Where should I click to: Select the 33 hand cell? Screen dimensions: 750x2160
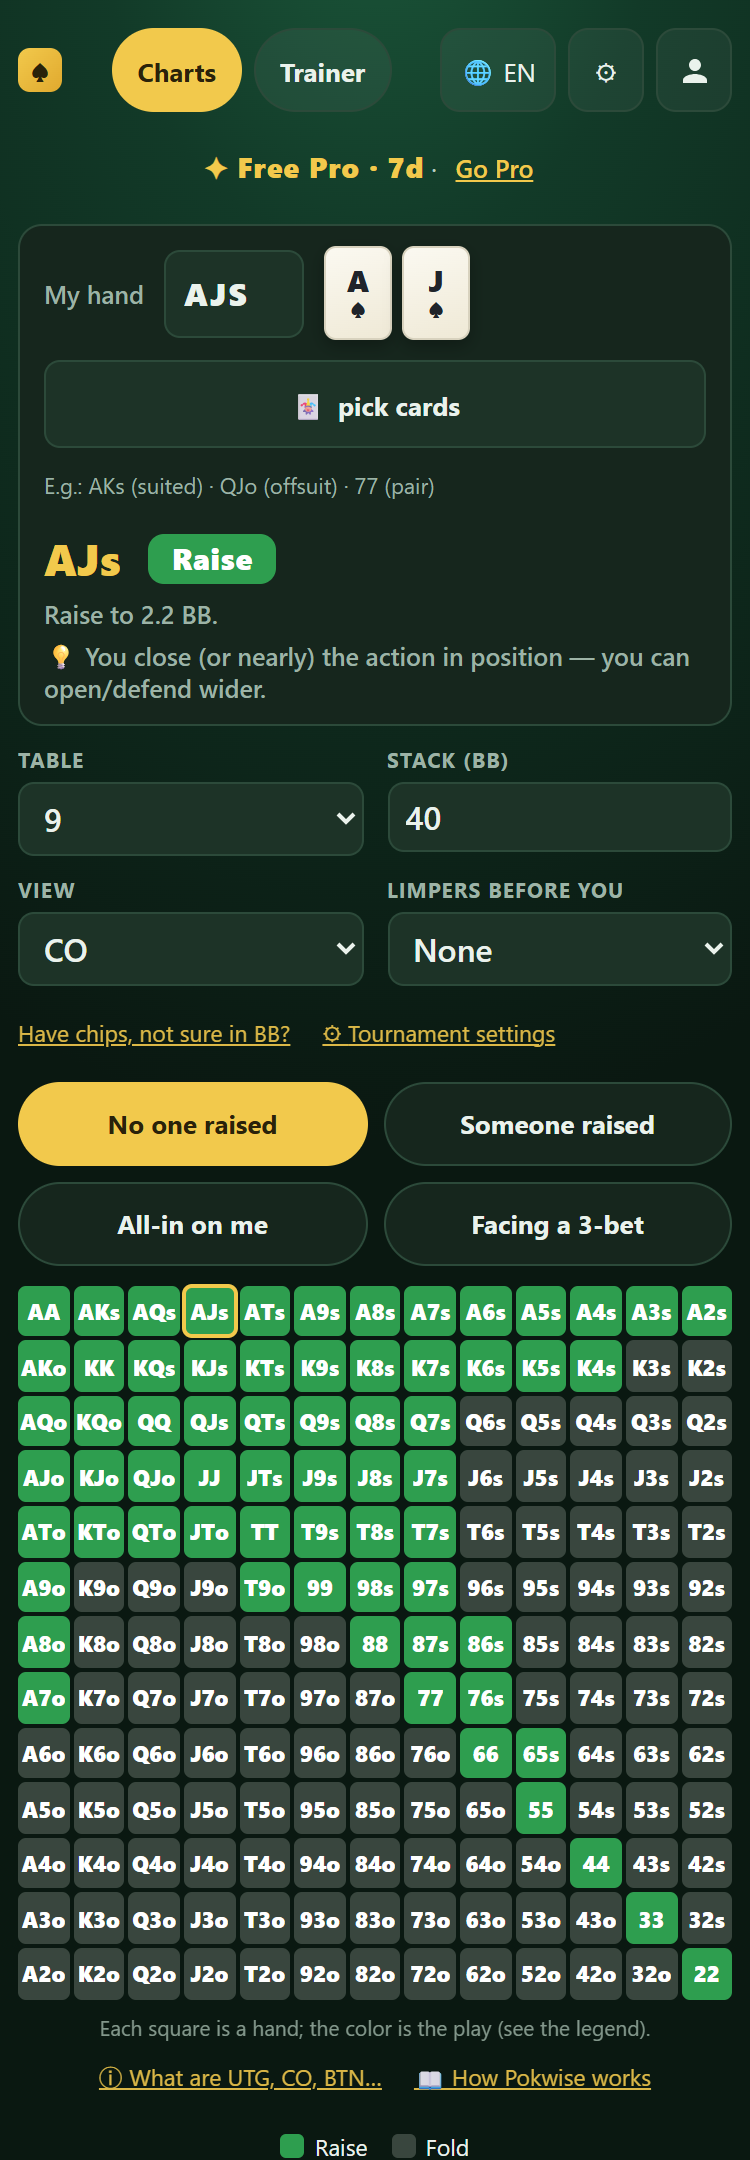[x=652, y=1919]
